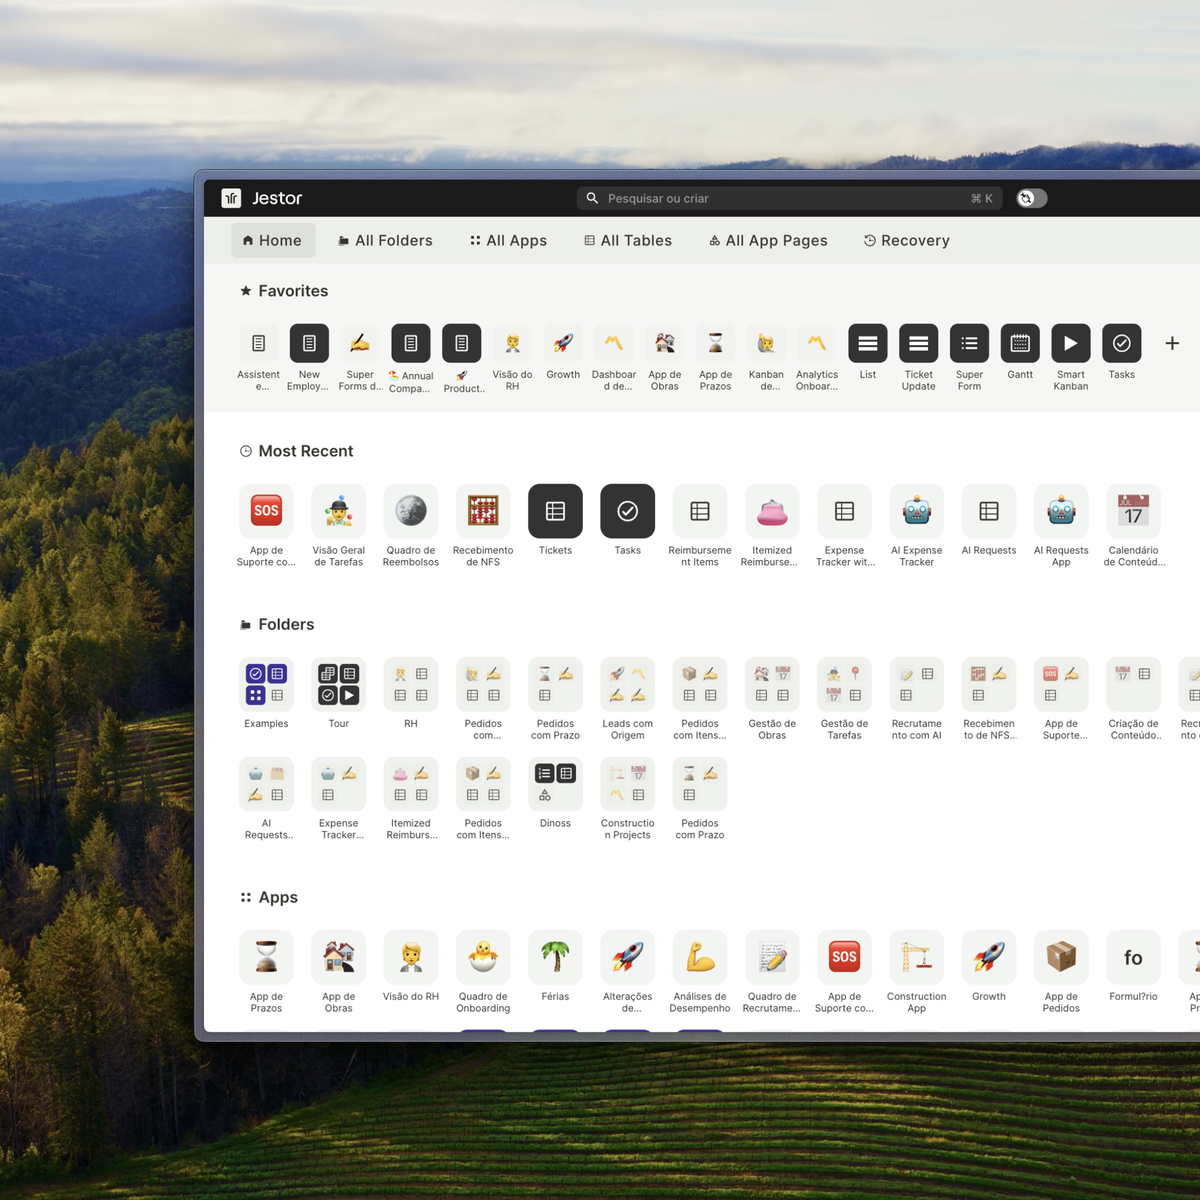Viewport: 1200px width, 1200px height.
Task: Click the Pesquisar ou criar search field
Action: coord(788,198)
